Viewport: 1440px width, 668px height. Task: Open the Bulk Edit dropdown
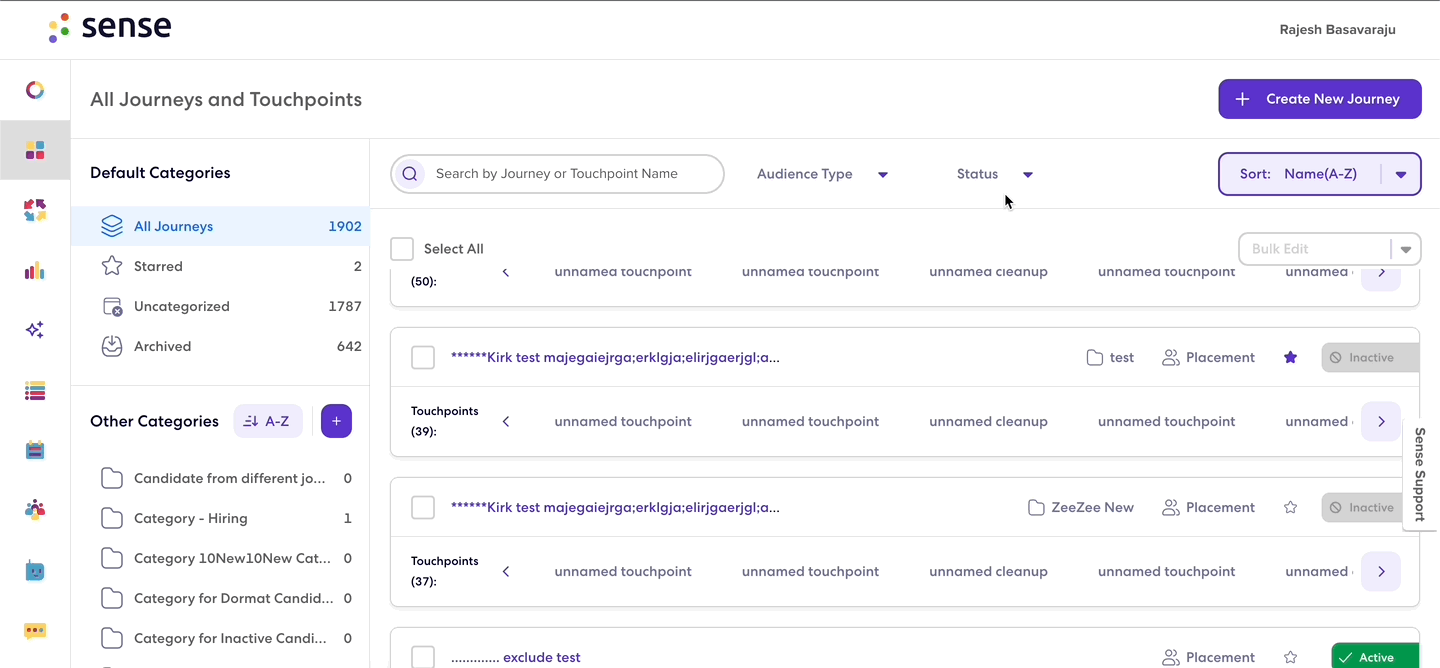tap(1329, 249)
